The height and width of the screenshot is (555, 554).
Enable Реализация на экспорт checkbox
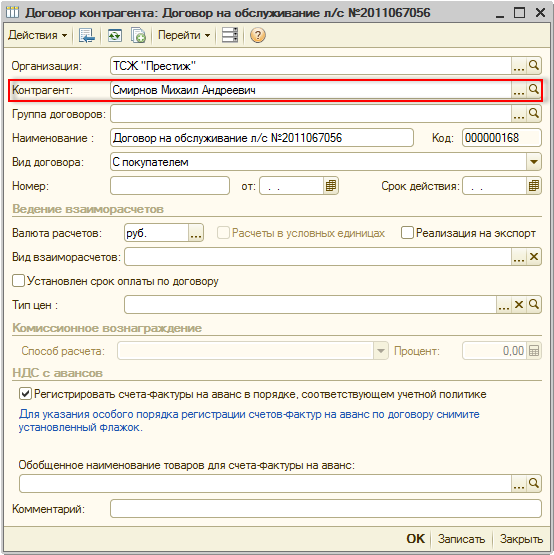[x=407, y=233]
